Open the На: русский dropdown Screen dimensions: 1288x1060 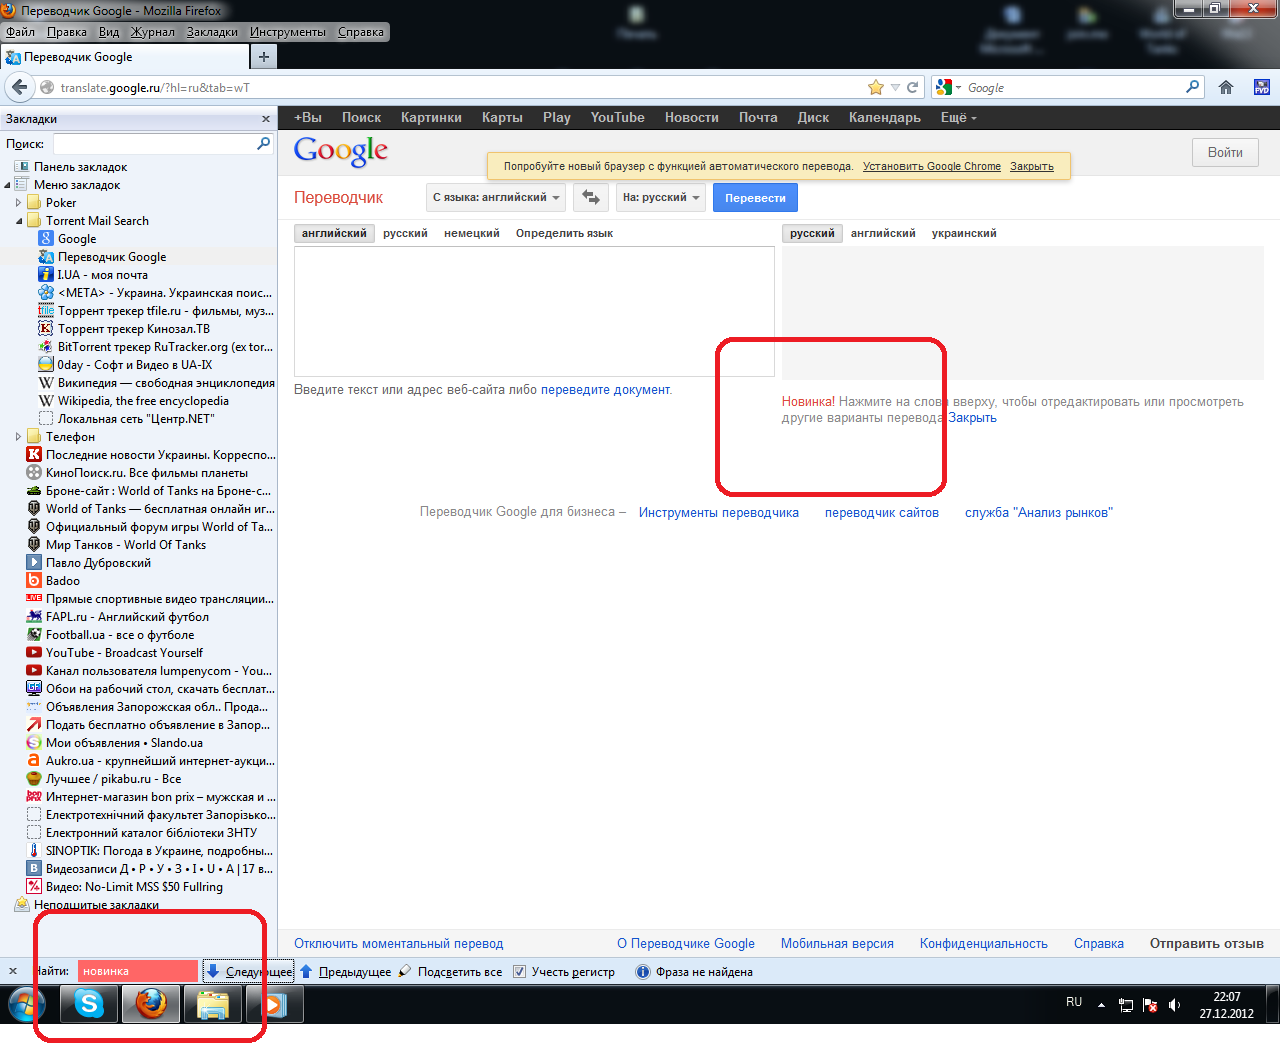click(x=660, y=197)
